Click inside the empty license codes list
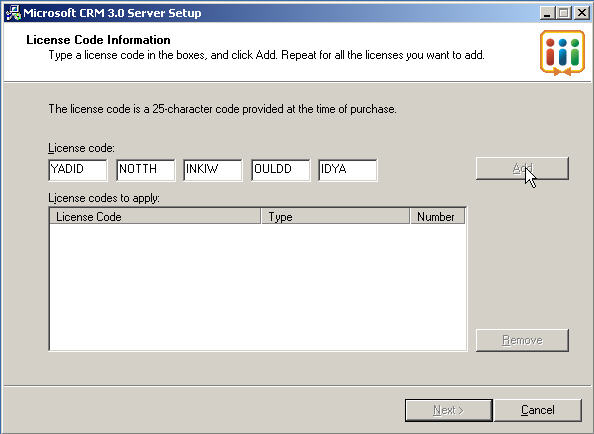Image resolution: width=594 pixels, height=434 pixels. click(258, 287)
